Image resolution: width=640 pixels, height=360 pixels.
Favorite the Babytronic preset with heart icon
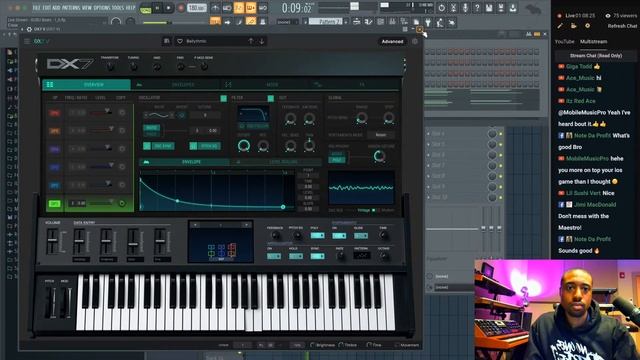(x=180, y=41)
